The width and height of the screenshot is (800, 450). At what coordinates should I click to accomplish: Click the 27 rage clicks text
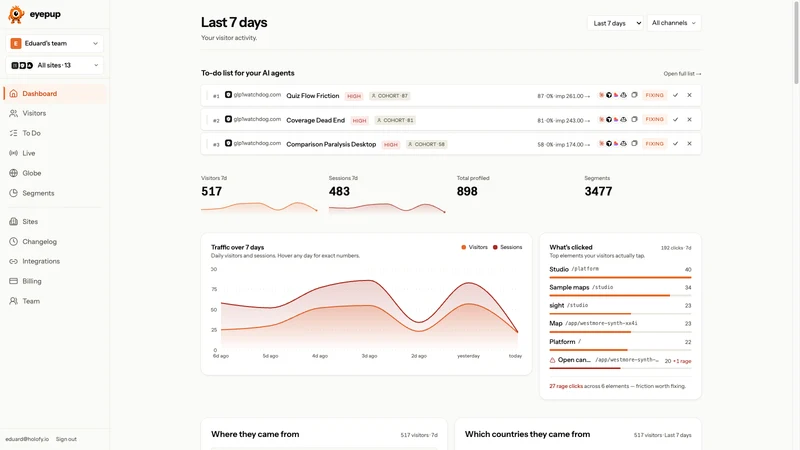point(566,386)
